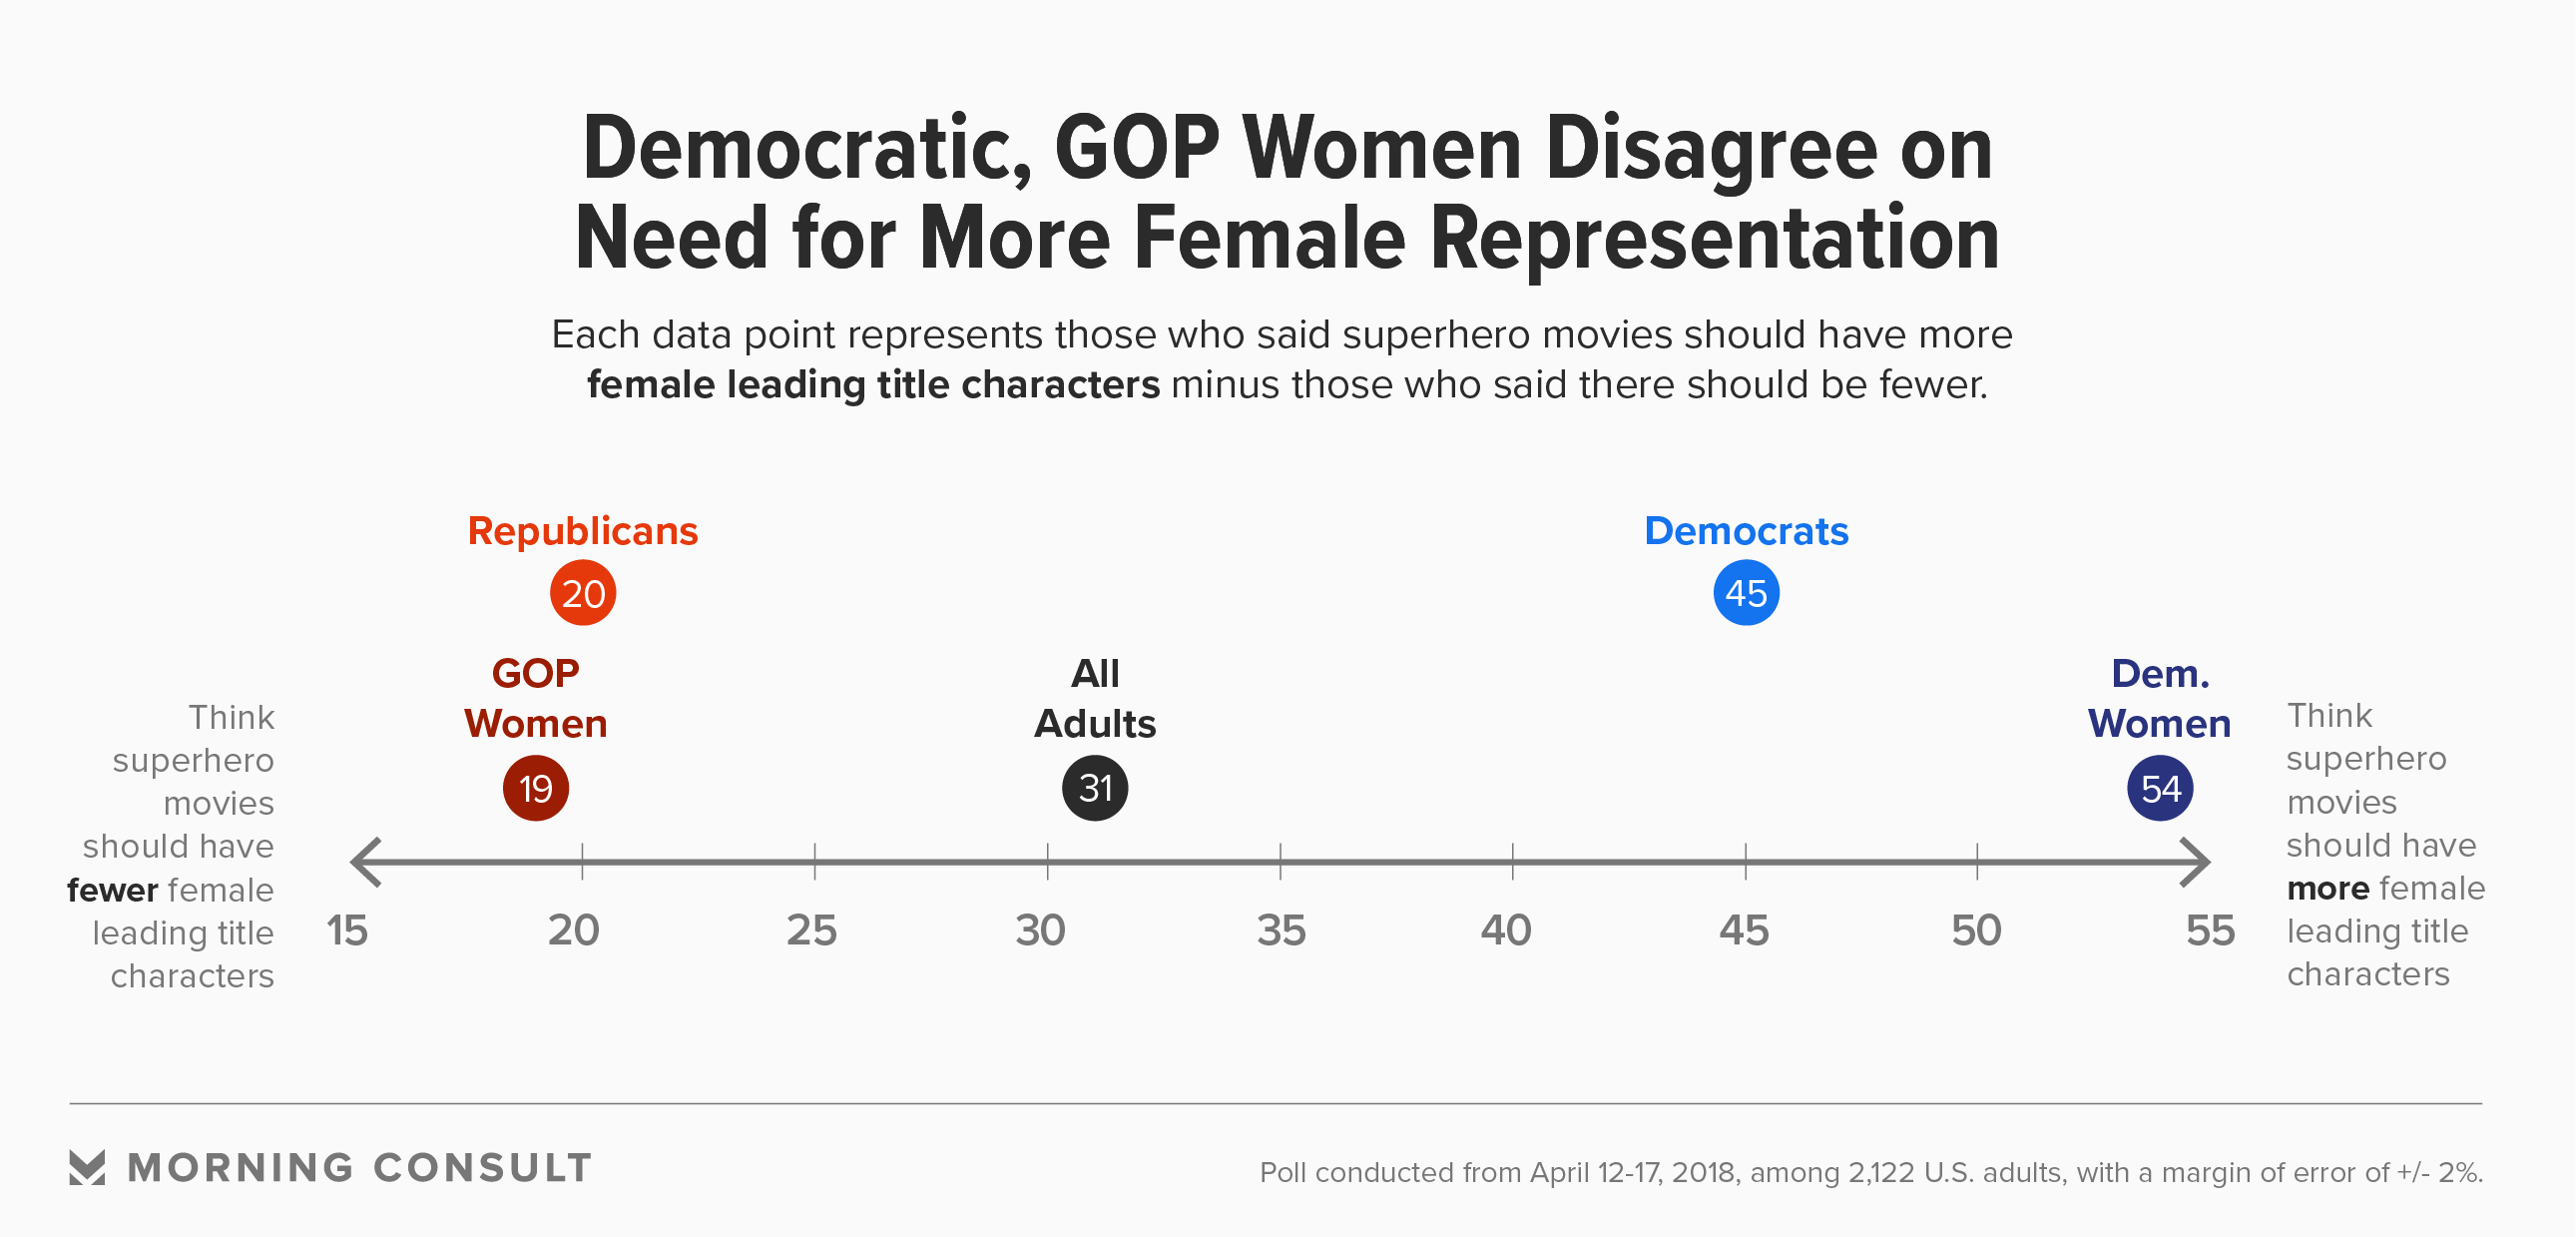Click the poll methodology footnote text
This screenshot has height=1237, width=2576.
(x=1871, y=1172)
